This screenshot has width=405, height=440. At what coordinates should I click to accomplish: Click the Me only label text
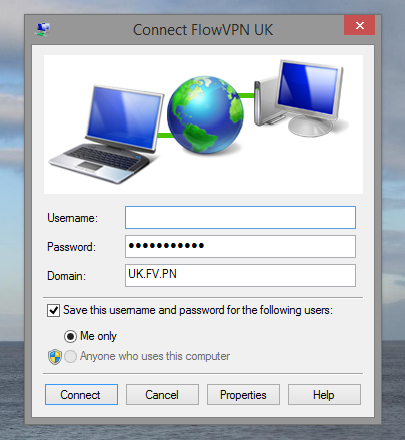(x=98, y=336)
